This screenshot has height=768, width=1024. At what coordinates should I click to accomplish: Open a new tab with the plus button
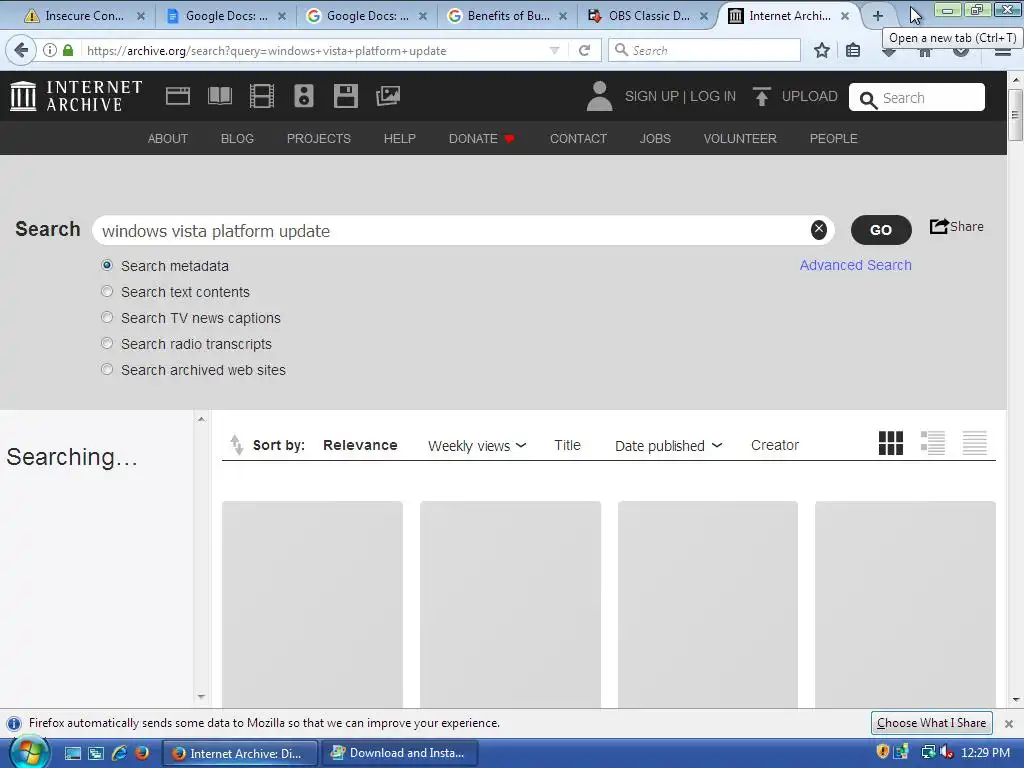point(878,16)
